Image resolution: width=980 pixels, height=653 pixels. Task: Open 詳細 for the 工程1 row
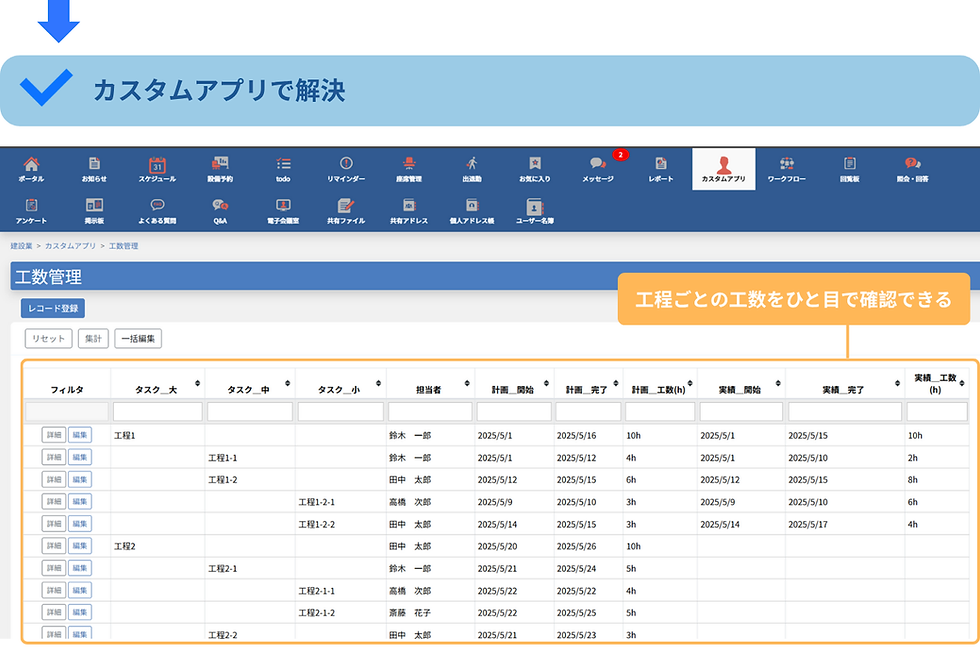54,435
